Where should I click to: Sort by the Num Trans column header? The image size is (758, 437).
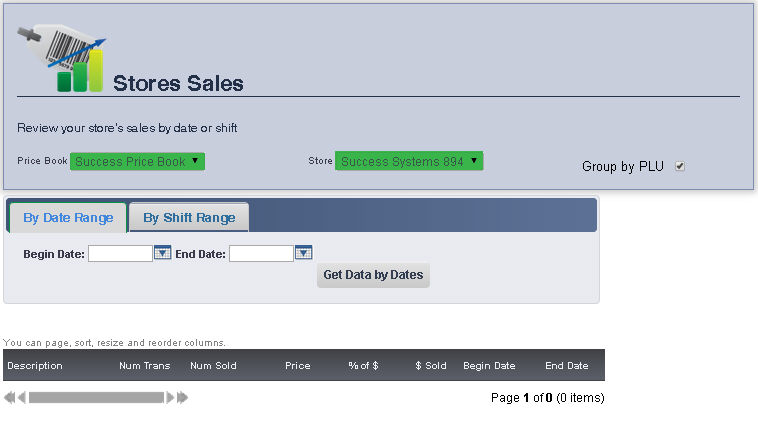(144, 366)
